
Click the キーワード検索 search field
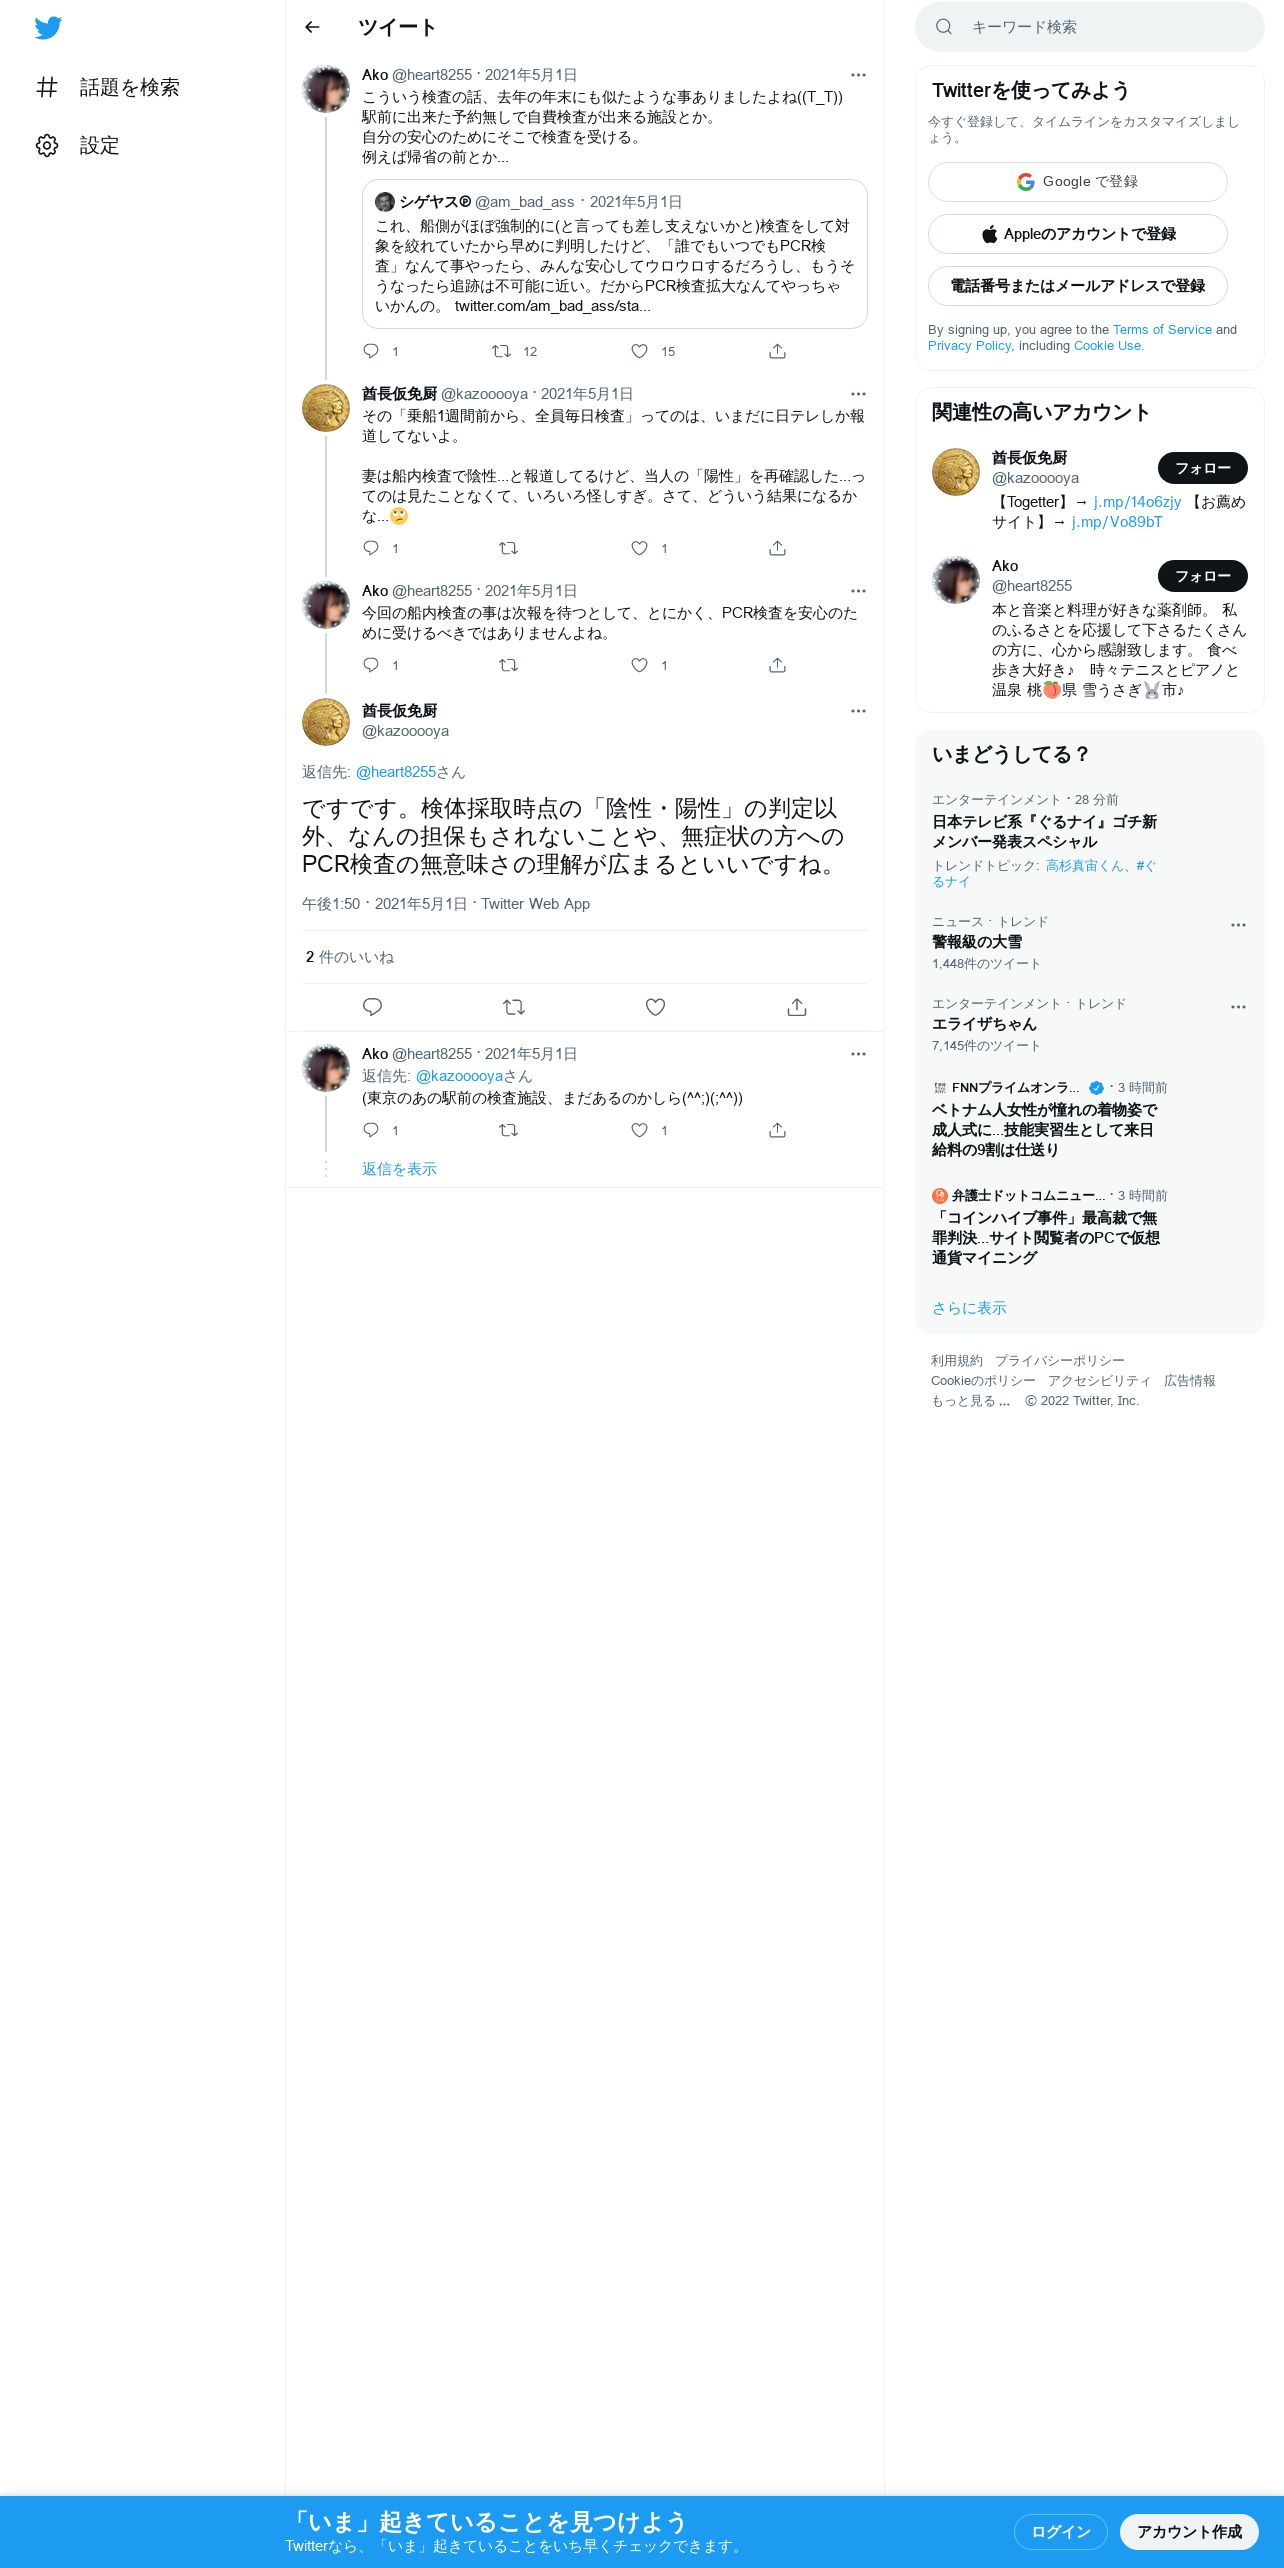1089,27
